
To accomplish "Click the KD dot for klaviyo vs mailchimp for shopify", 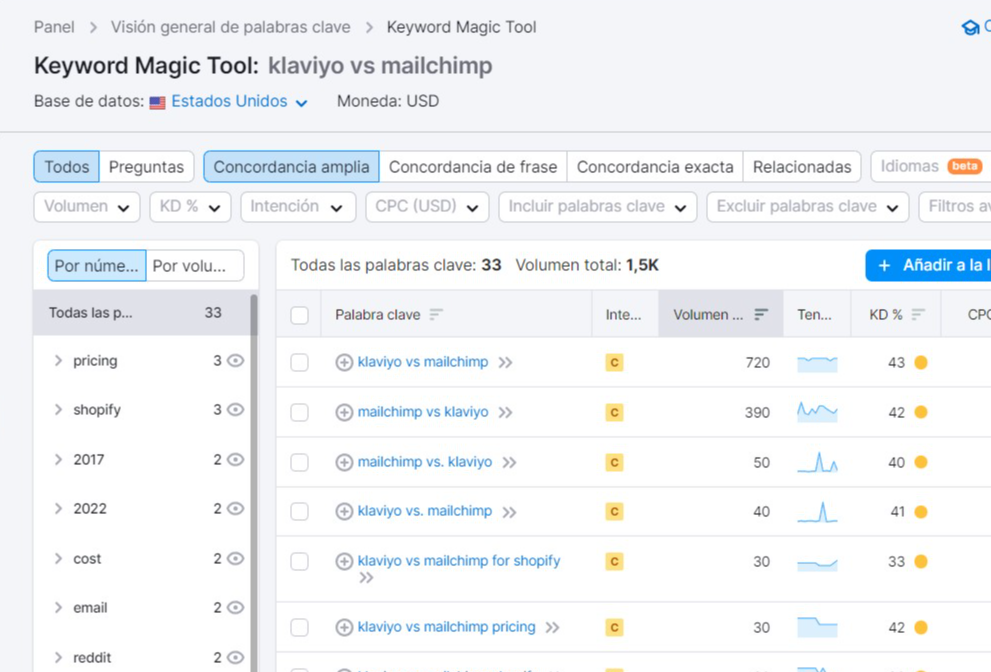I will (921, 561).
